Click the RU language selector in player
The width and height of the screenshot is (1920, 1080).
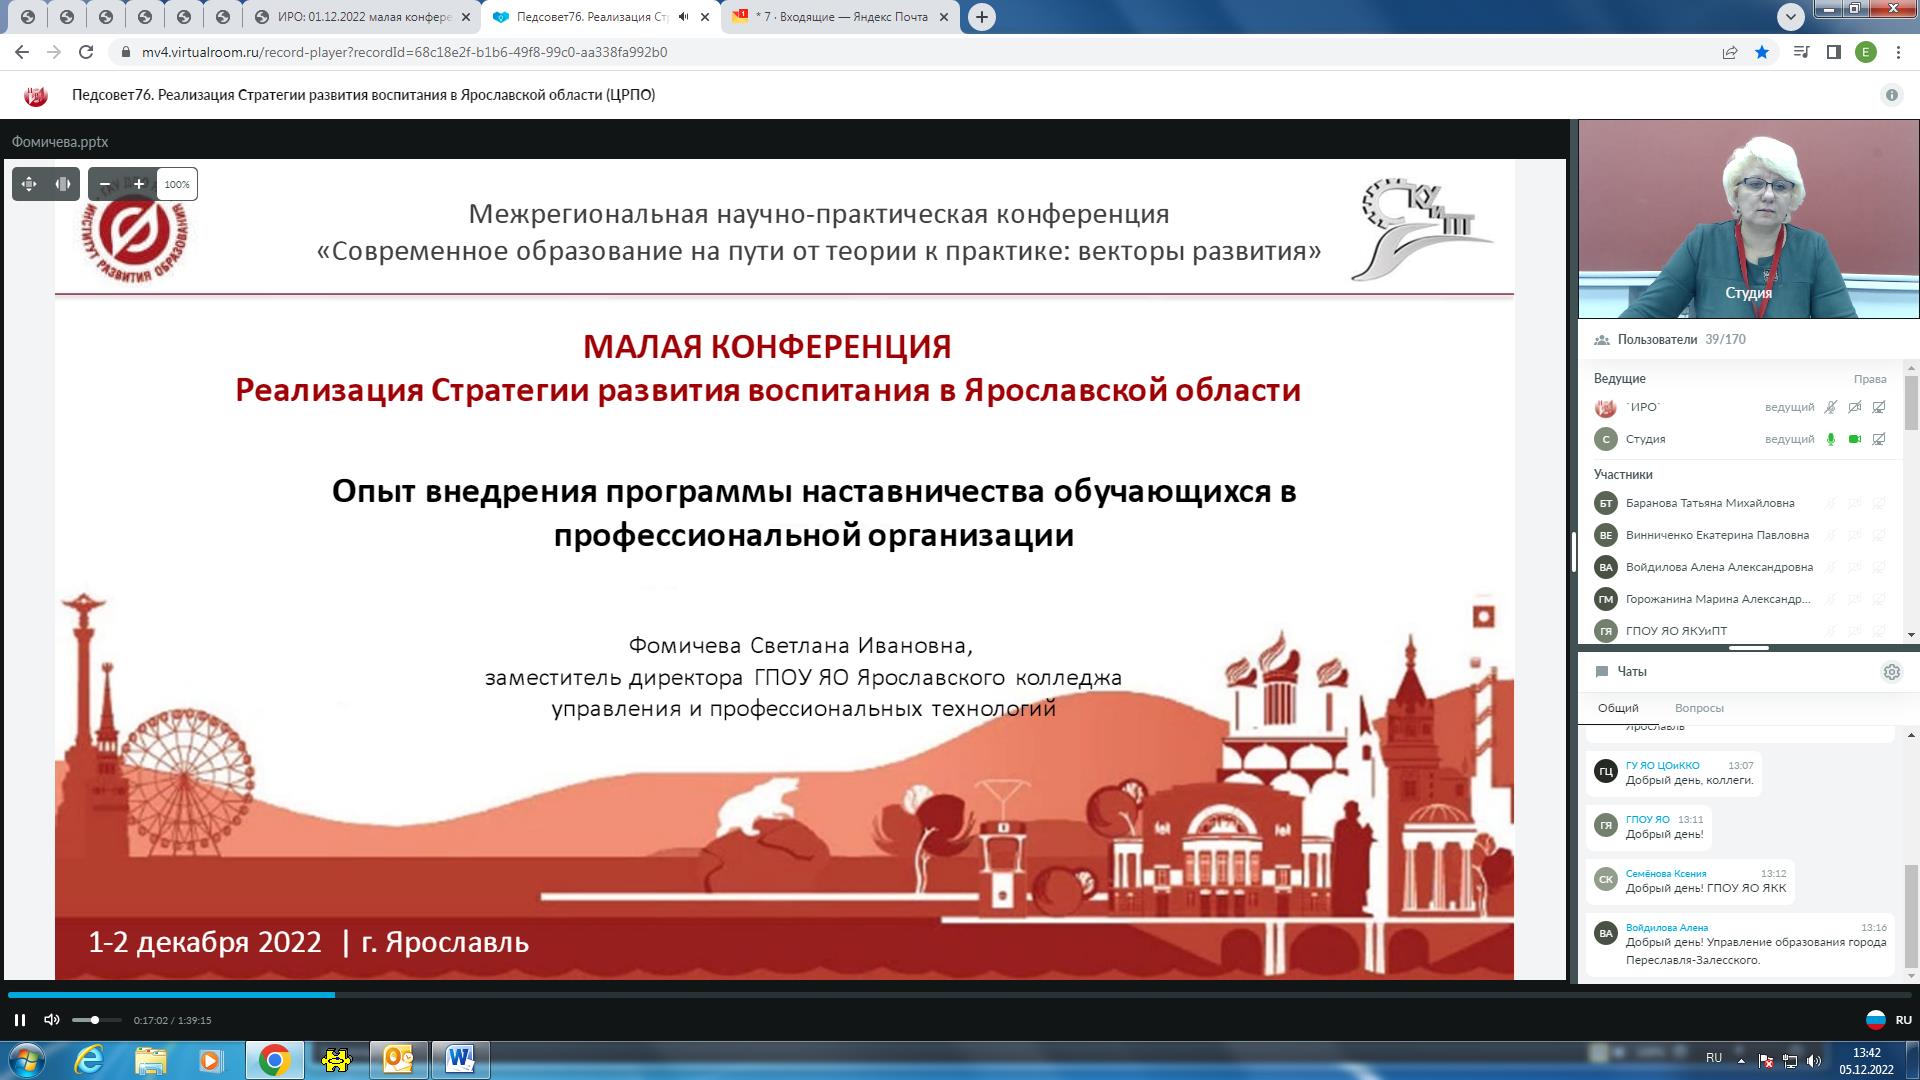click(1889, 1020)
